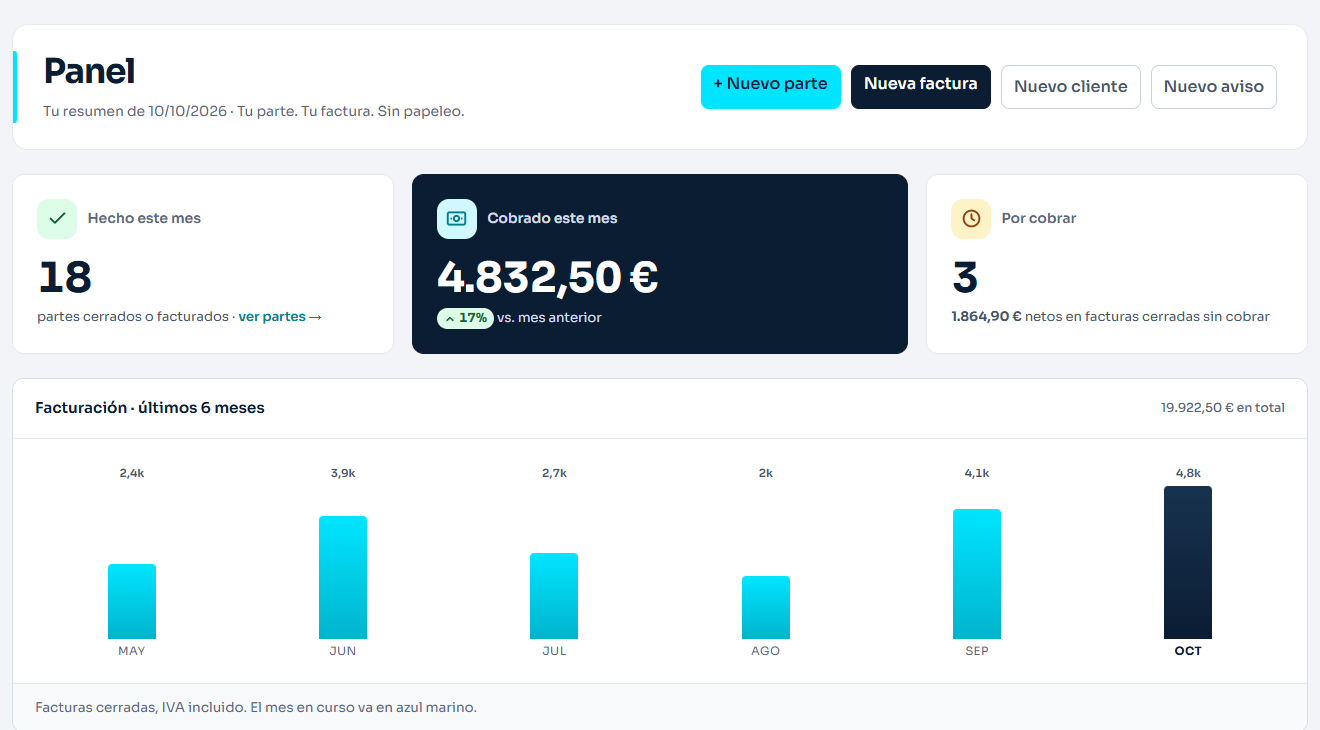Click the AGO bar in the chart

766,607
